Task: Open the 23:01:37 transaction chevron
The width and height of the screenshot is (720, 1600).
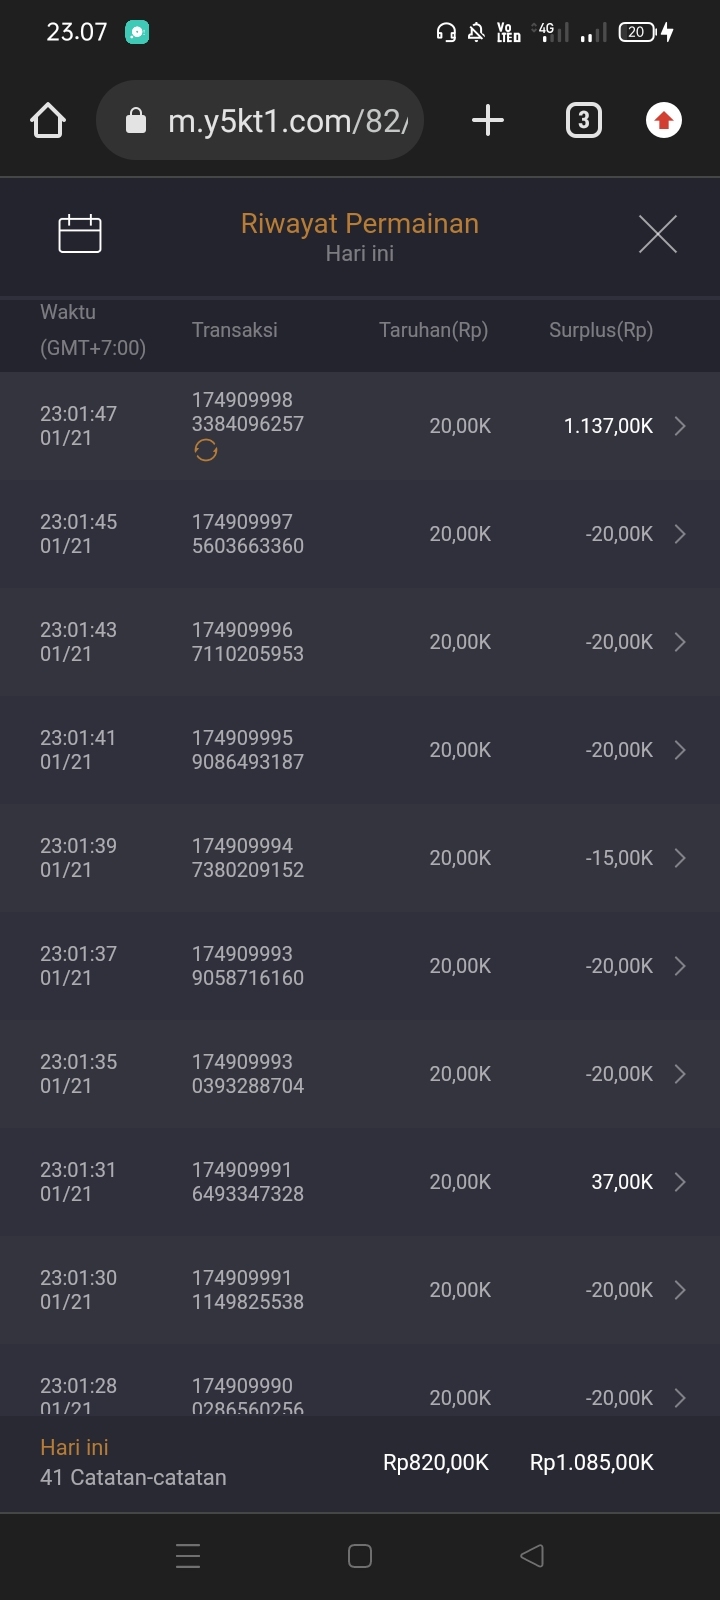Action: coord(680,966)
